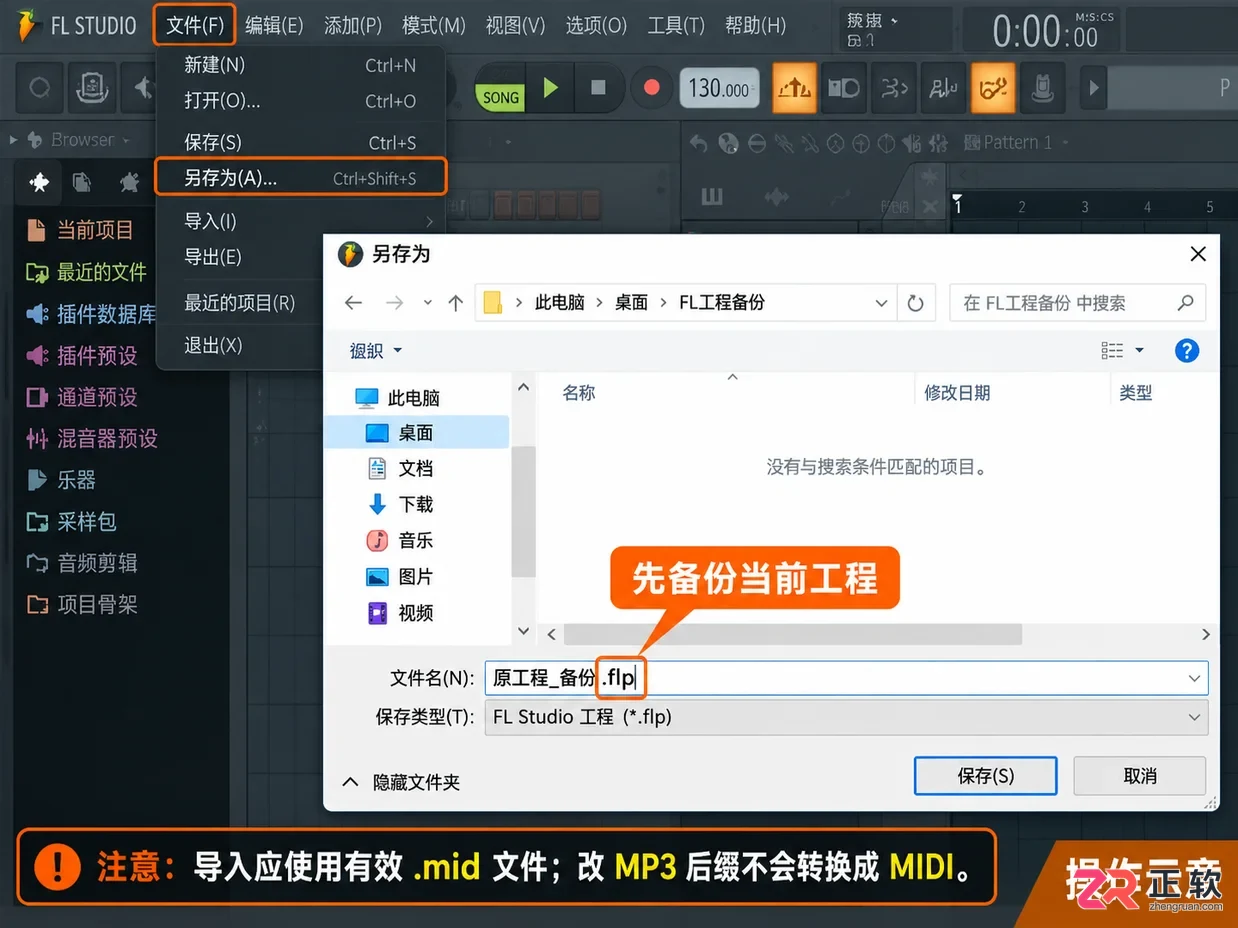Open 采样包 folder in the Browser
1238x928 pixels.
tap(71, 521)
